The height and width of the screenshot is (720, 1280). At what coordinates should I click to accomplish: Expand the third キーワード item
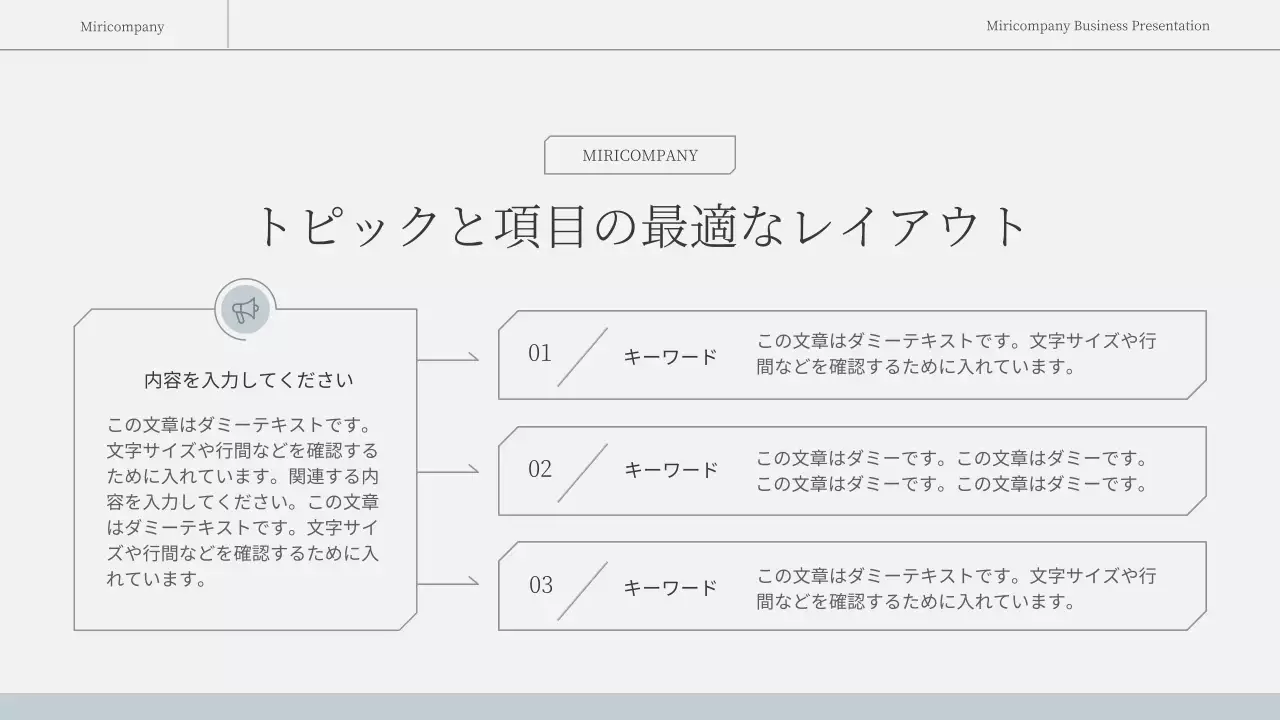(670, 588)
